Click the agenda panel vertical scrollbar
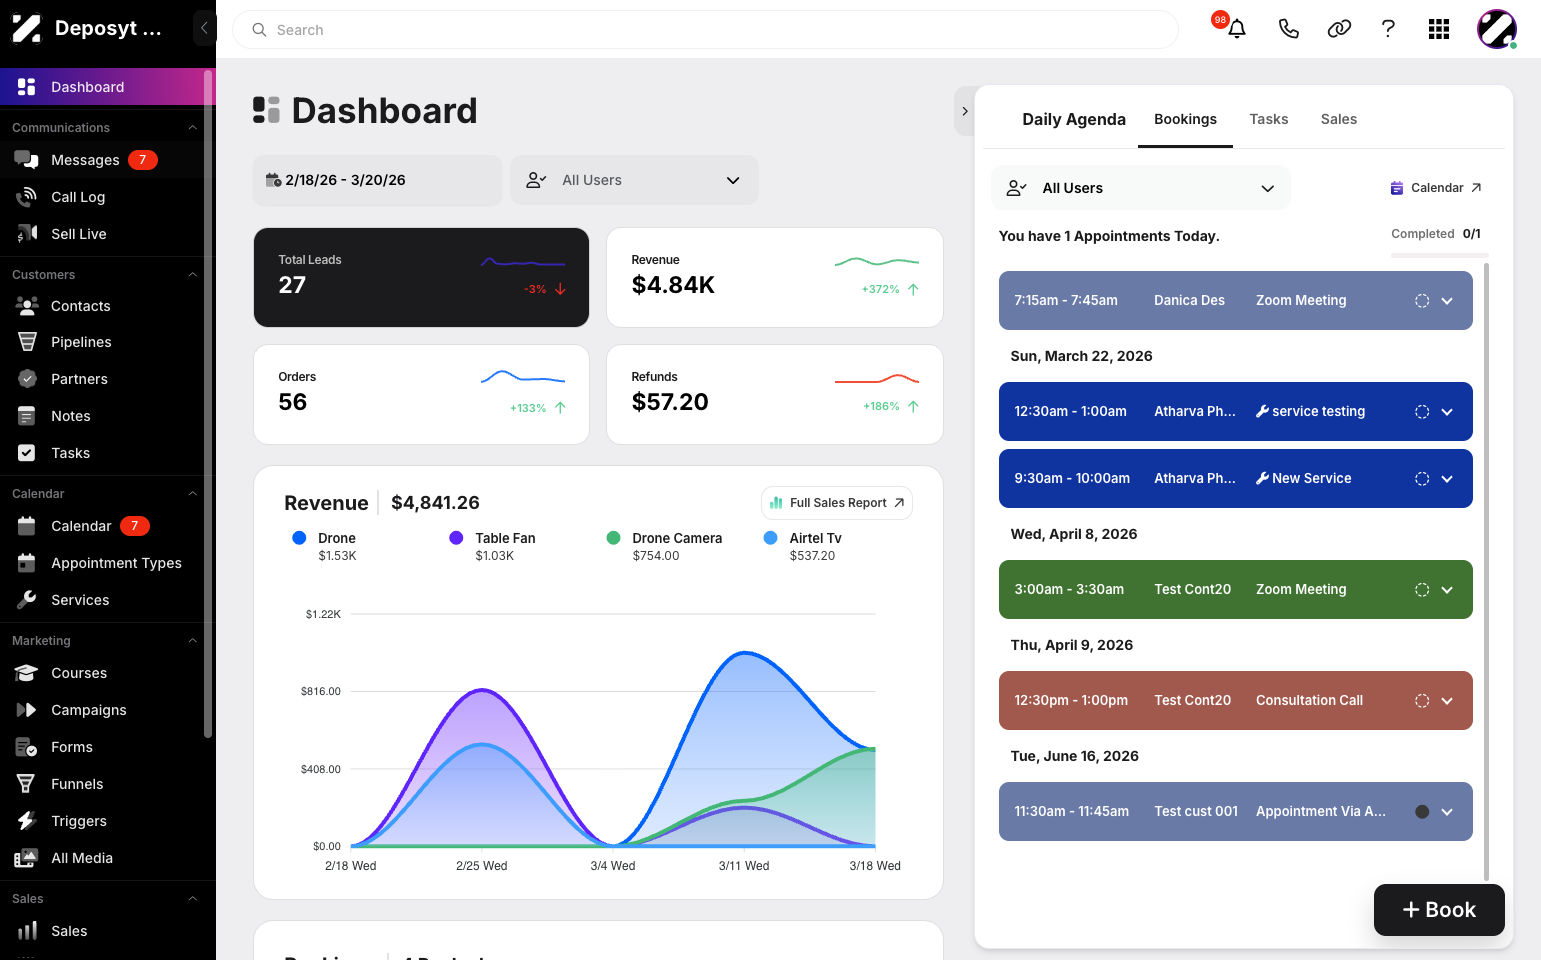Screen dimensions: 1541x960 [x=1486, y=570]
